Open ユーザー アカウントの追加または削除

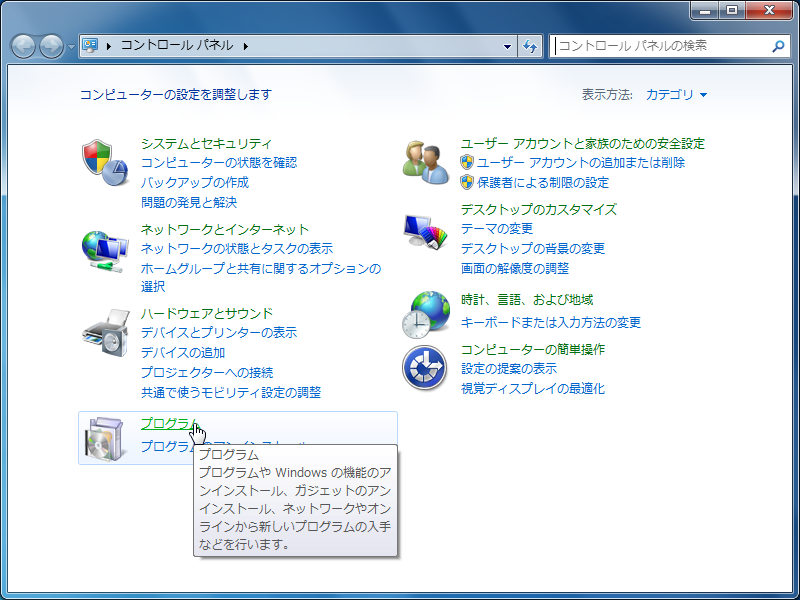(x=581, y=163)
